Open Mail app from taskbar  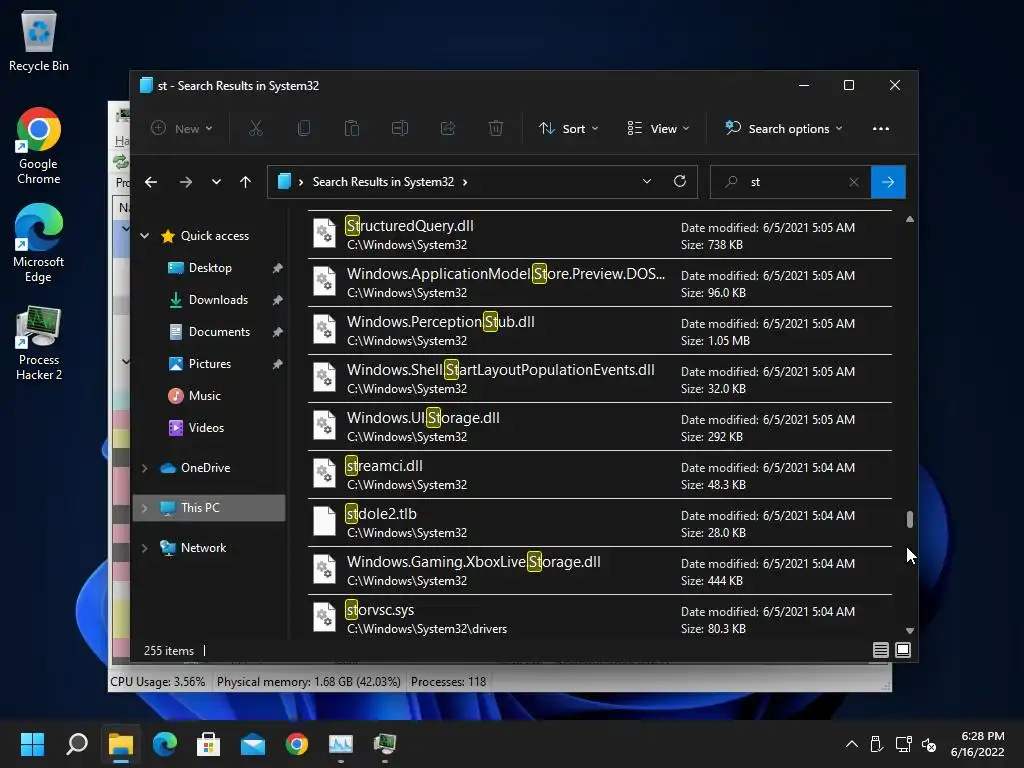tap(253, 744)
